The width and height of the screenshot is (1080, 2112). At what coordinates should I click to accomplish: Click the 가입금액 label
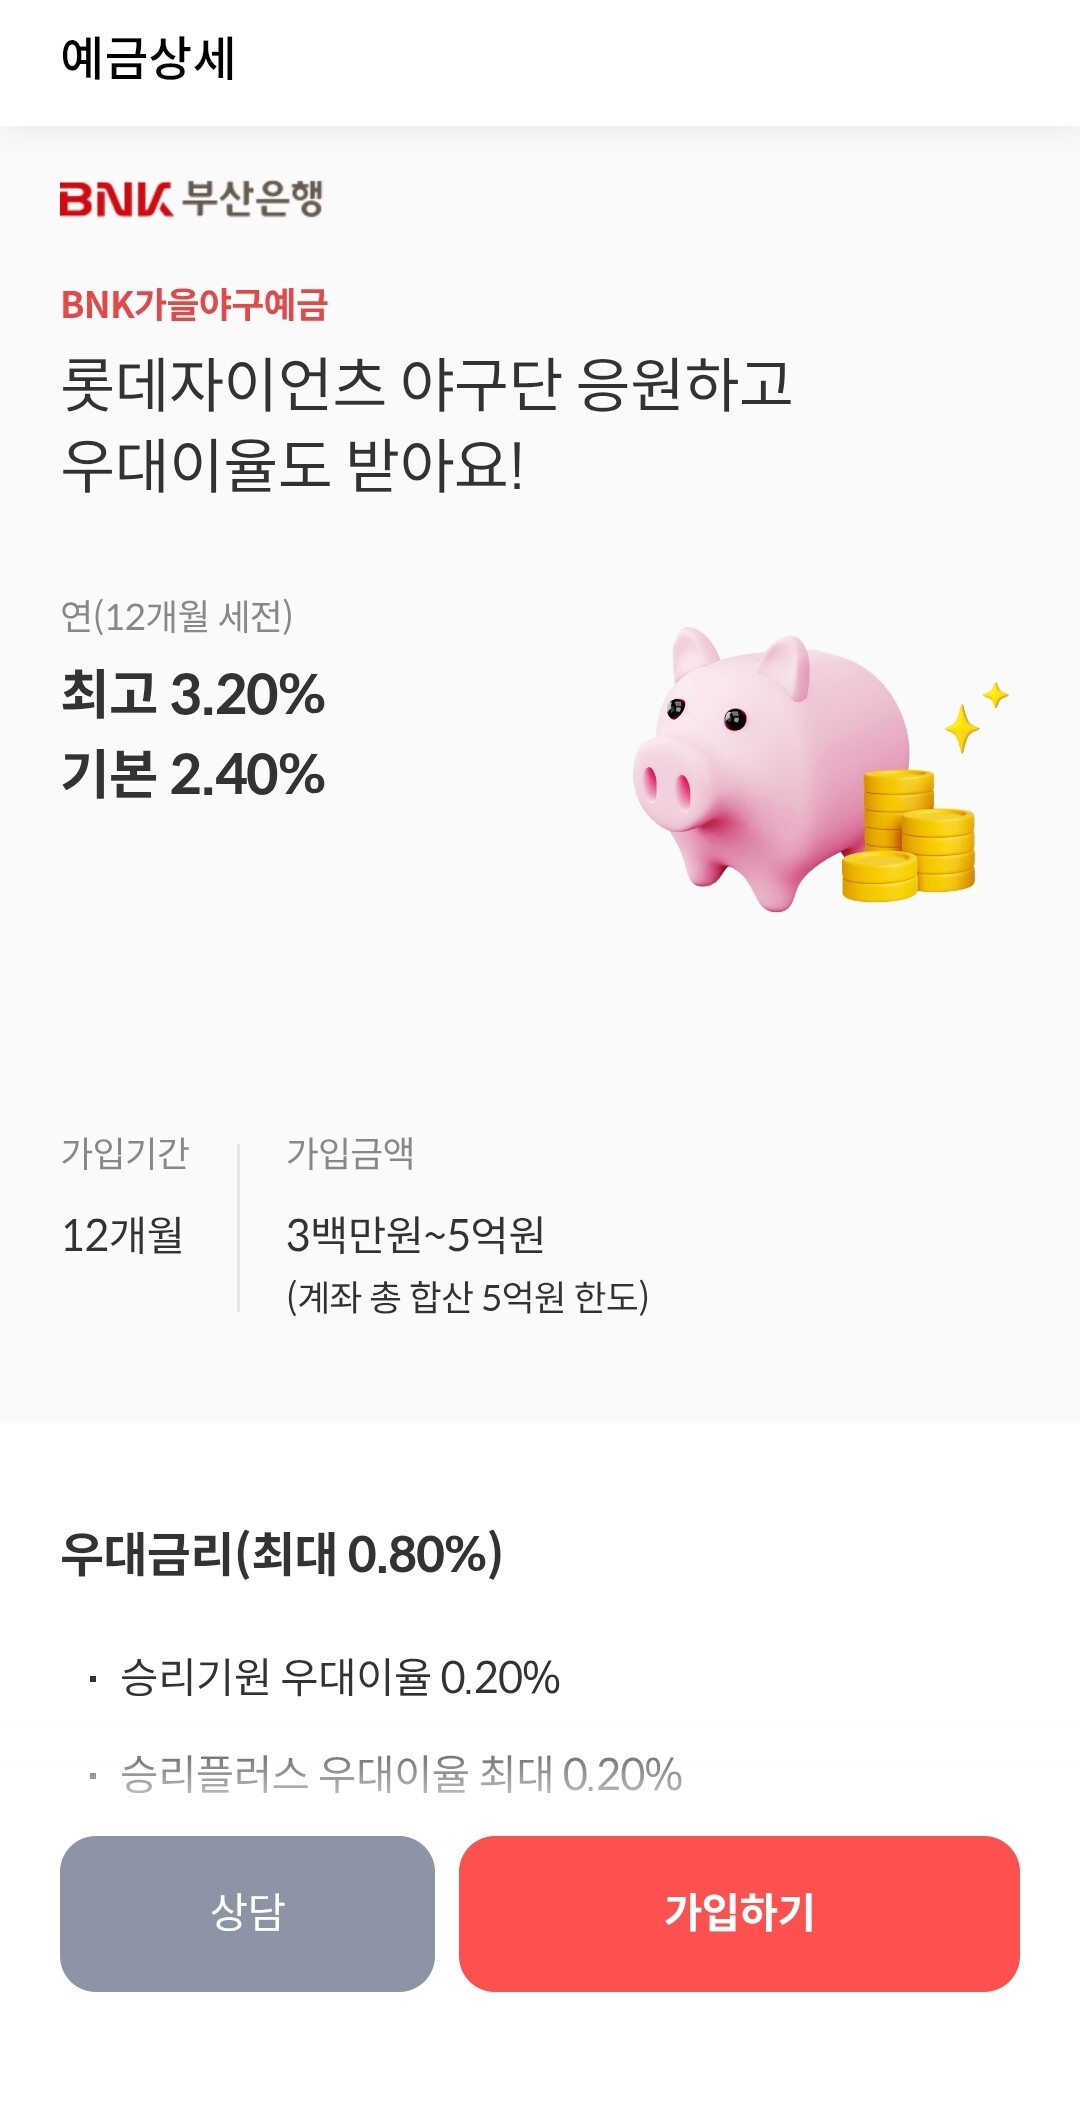point(350,1153)
